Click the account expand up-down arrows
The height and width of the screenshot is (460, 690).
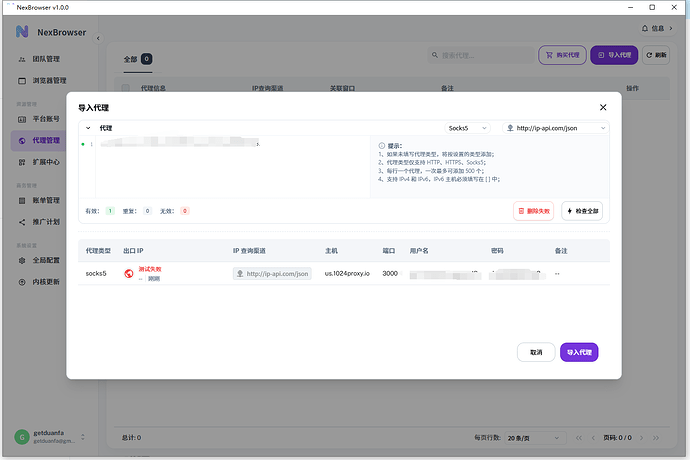(83, 437)
